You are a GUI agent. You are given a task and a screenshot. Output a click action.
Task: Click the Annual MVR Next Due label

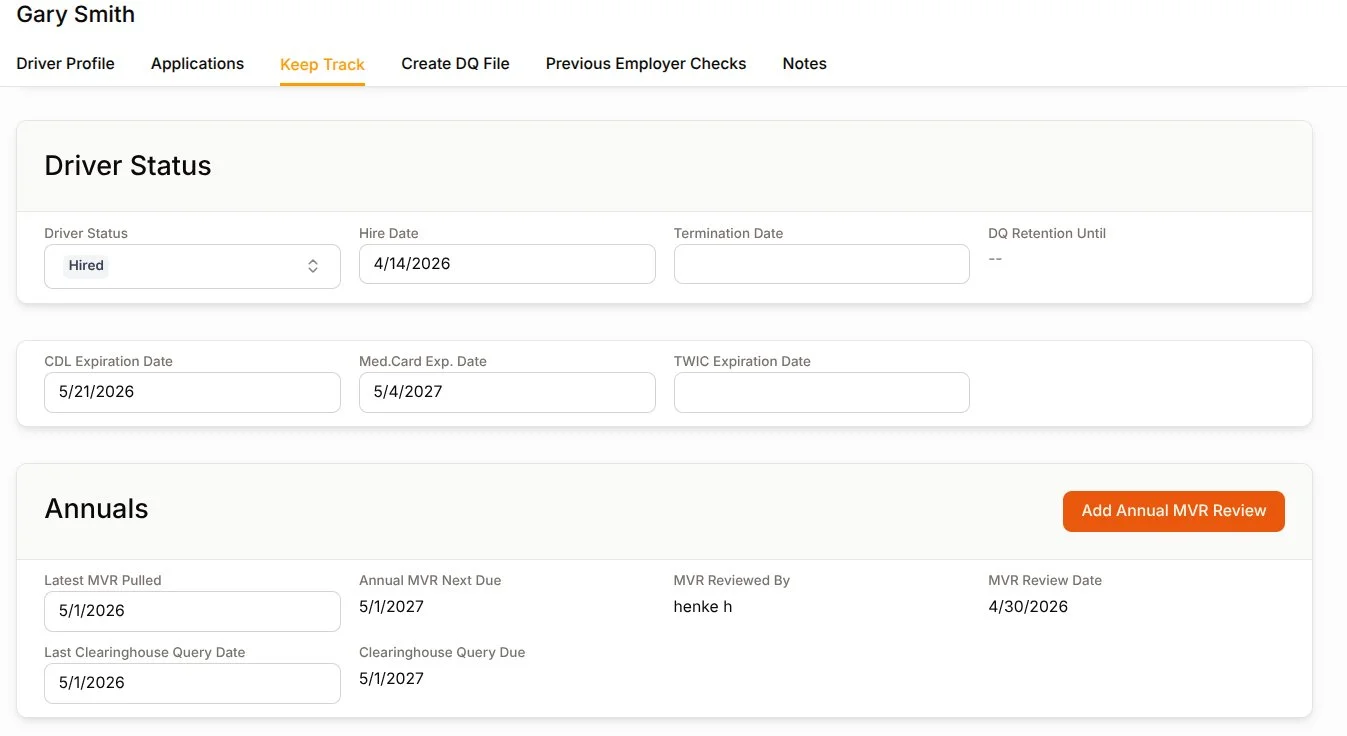tap(430, 580)
